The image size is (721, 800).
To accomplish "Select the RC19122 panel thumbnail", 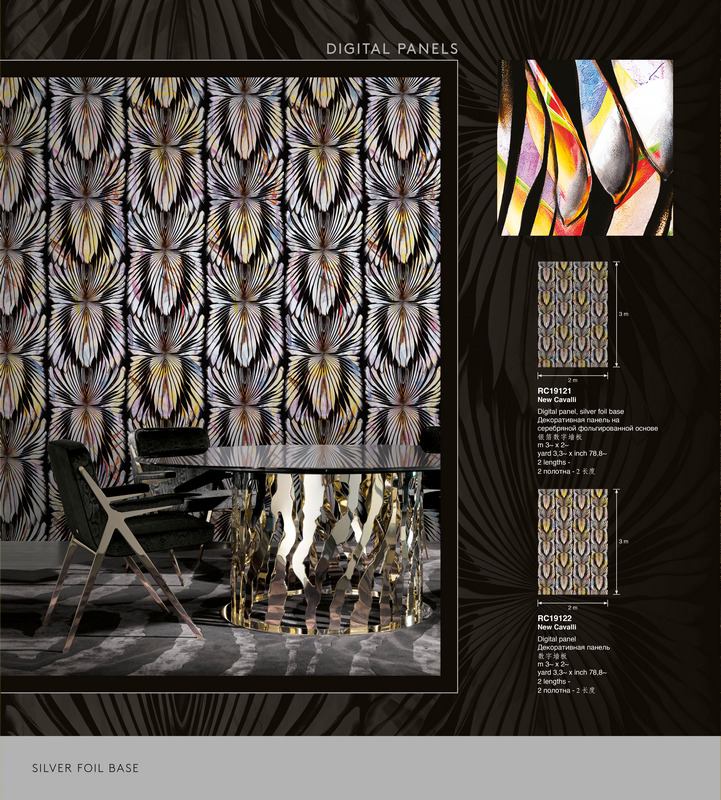I will pos(572,542).
